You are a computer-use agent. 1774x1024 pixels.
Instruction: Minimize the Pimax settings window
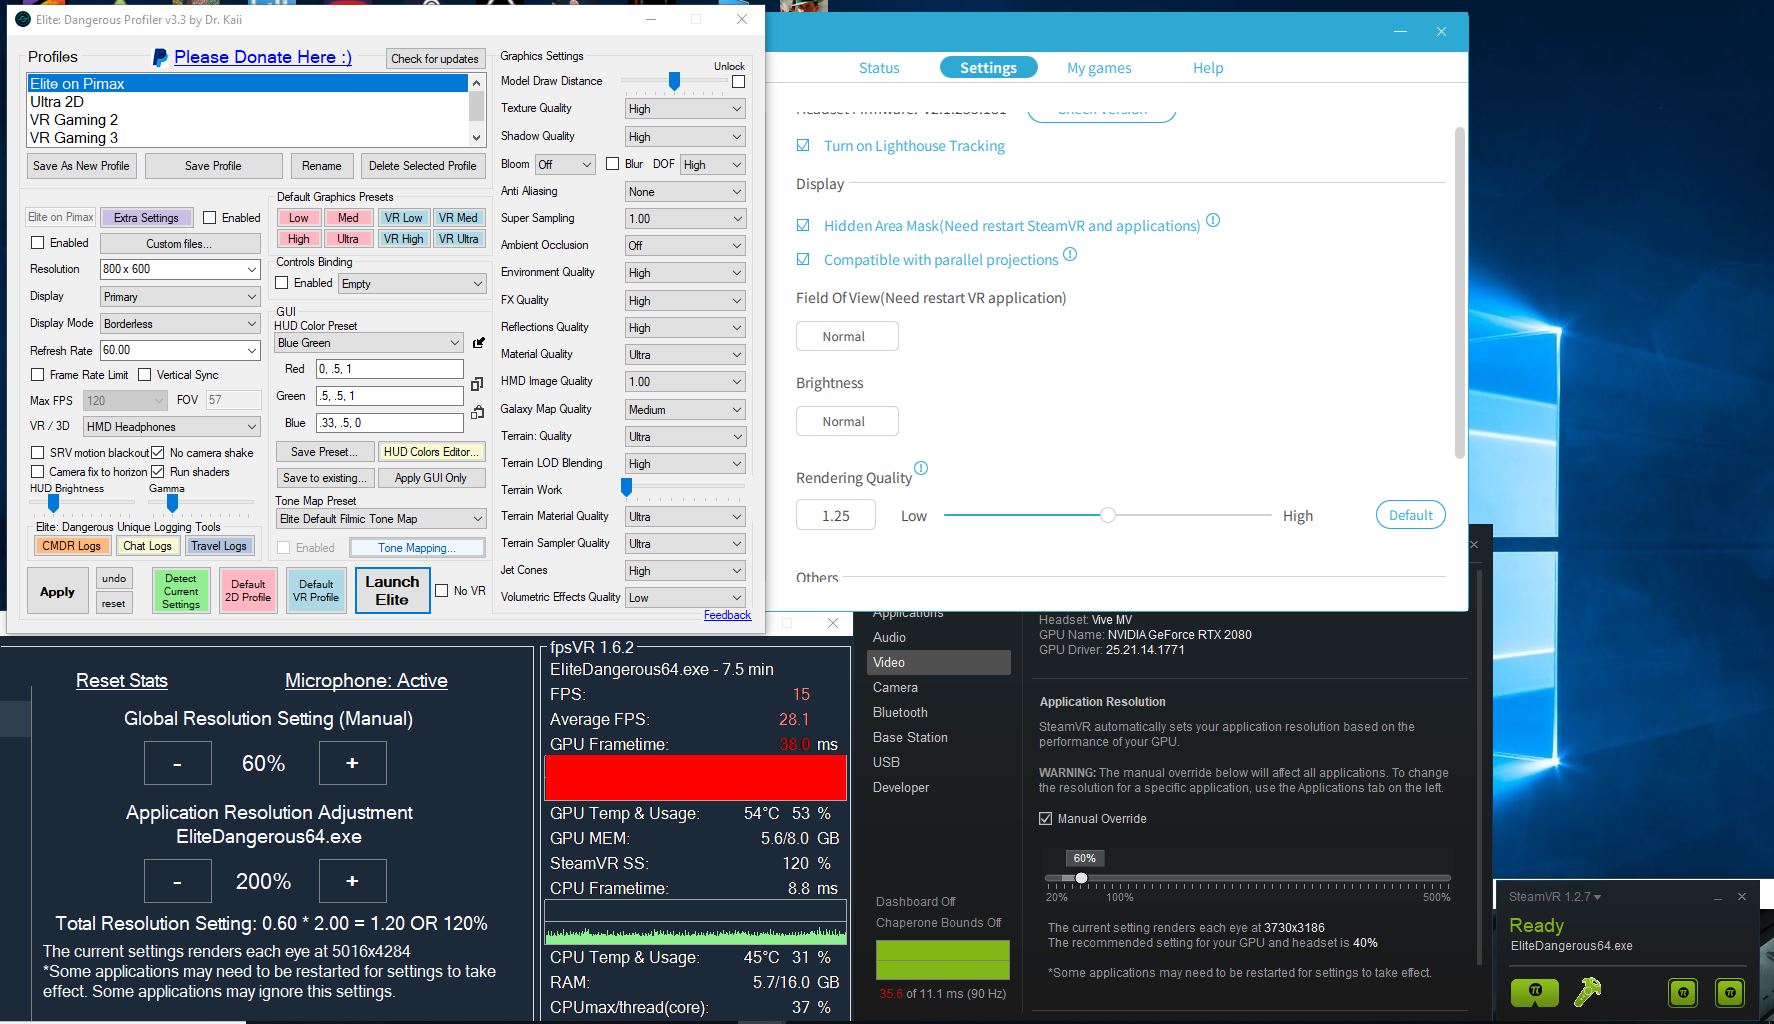coord(1401,32)
